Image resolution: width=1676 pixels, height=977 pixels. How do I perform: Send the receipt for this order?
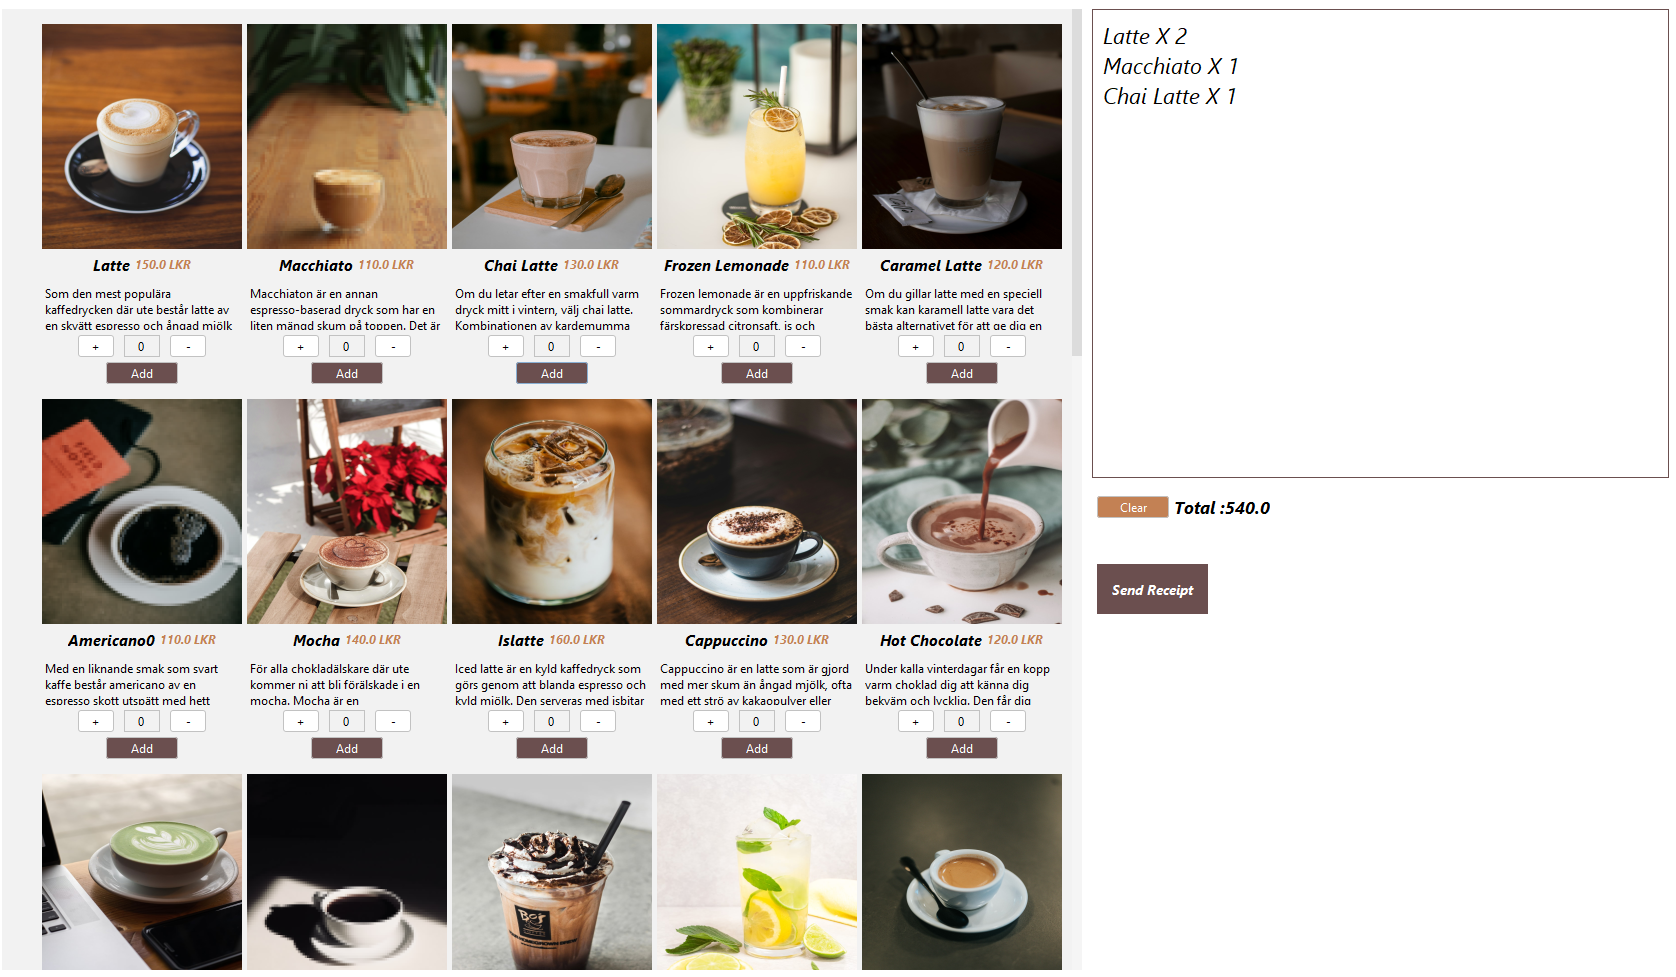coord(1152,589)
